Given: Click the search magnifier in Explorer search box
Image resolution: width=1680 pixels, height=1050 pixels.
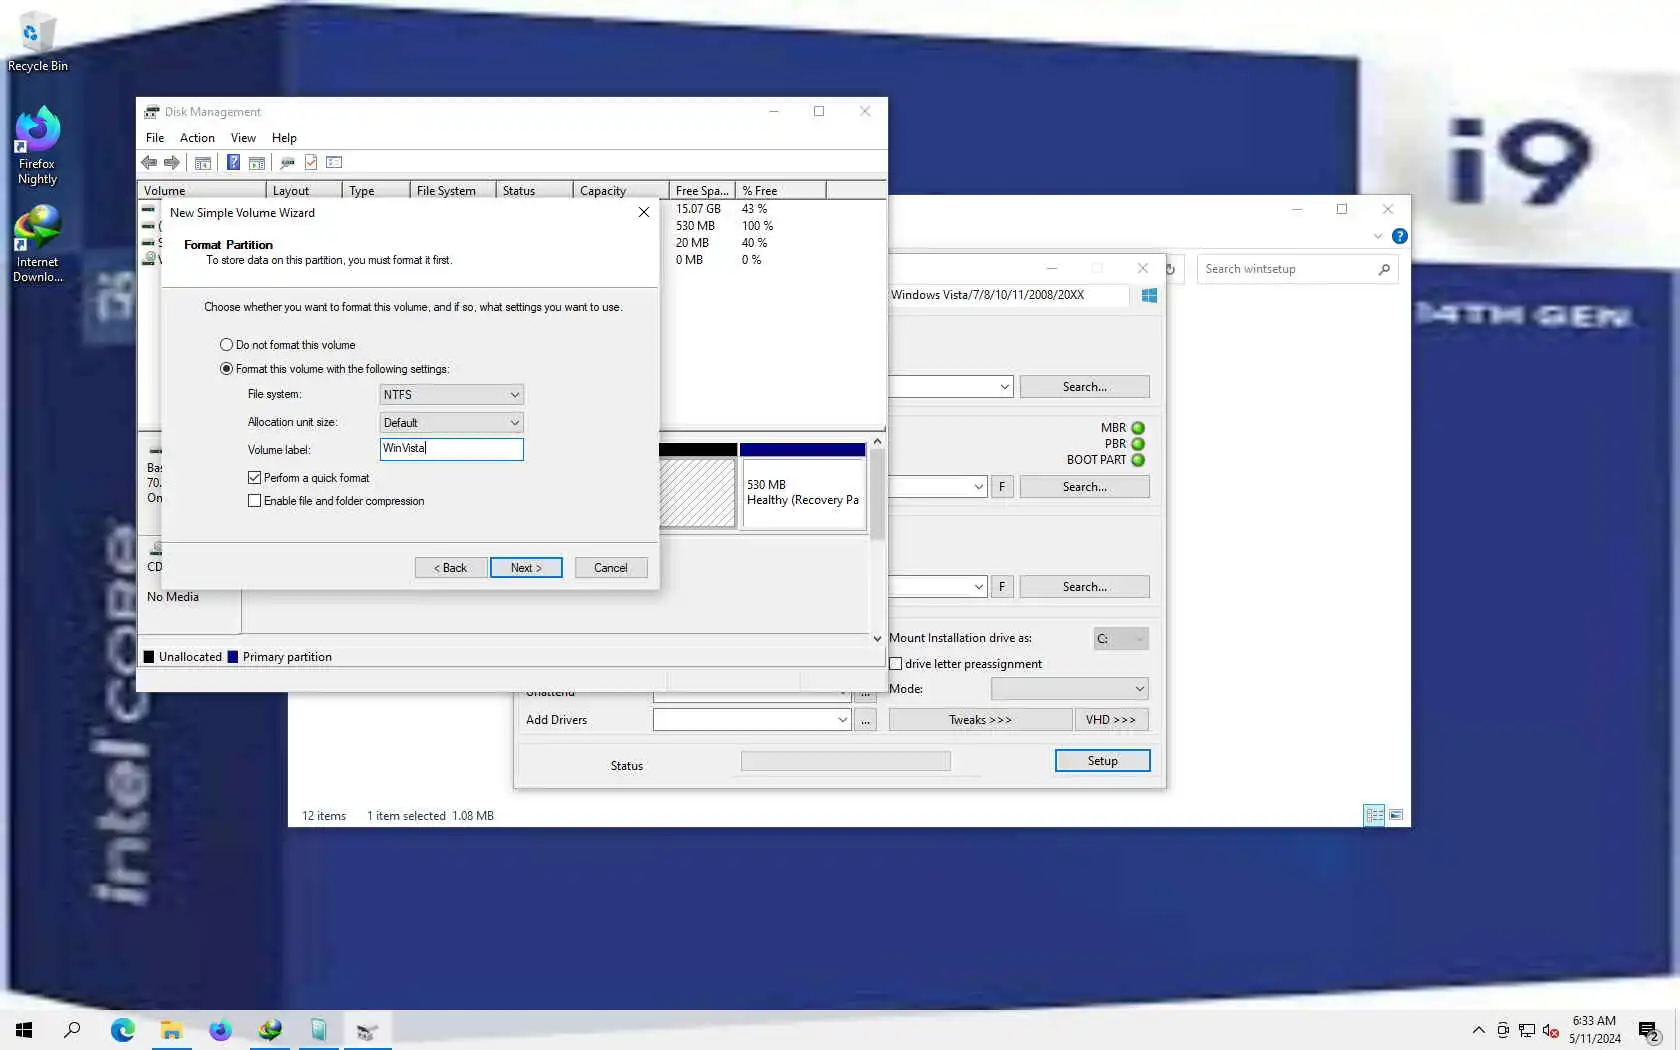Looking at the screenshot, I should pos(1384,269).
